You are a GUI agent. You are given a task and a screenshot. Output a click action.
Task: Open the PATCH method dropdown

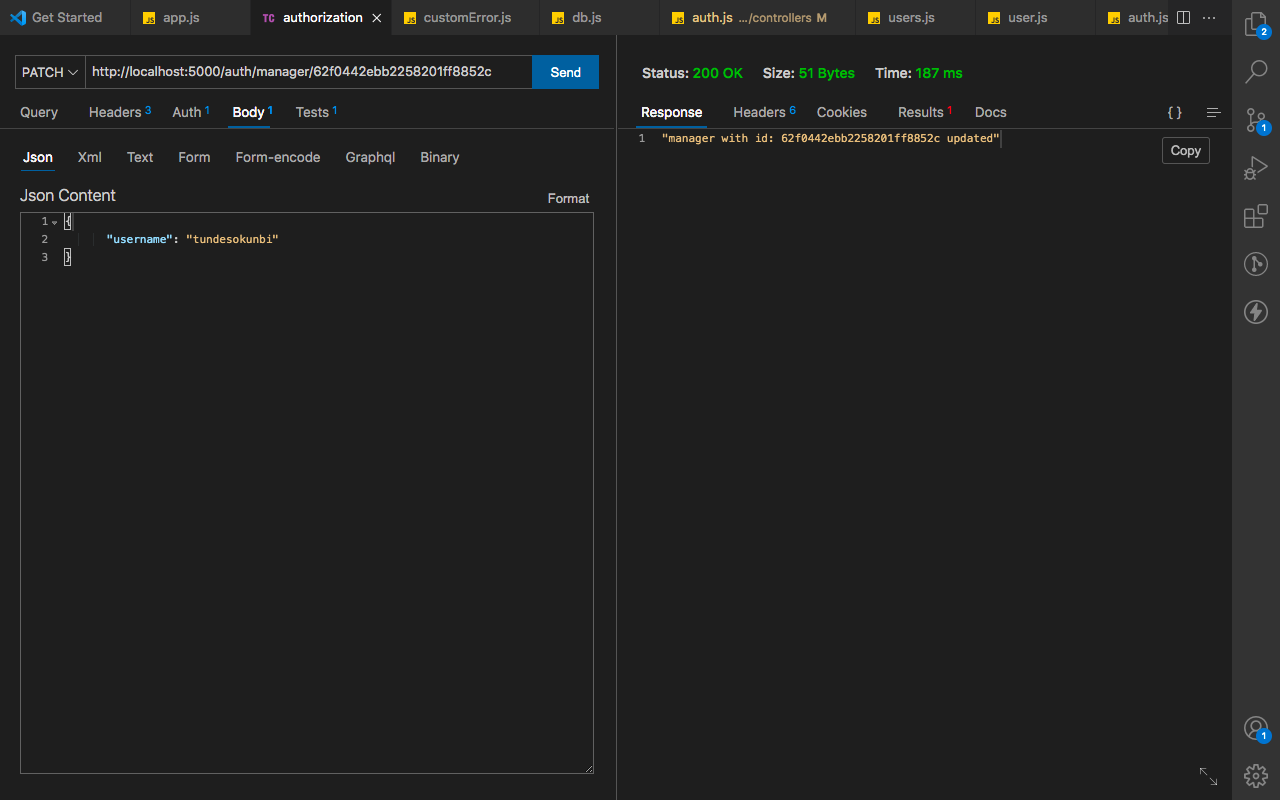49,72
